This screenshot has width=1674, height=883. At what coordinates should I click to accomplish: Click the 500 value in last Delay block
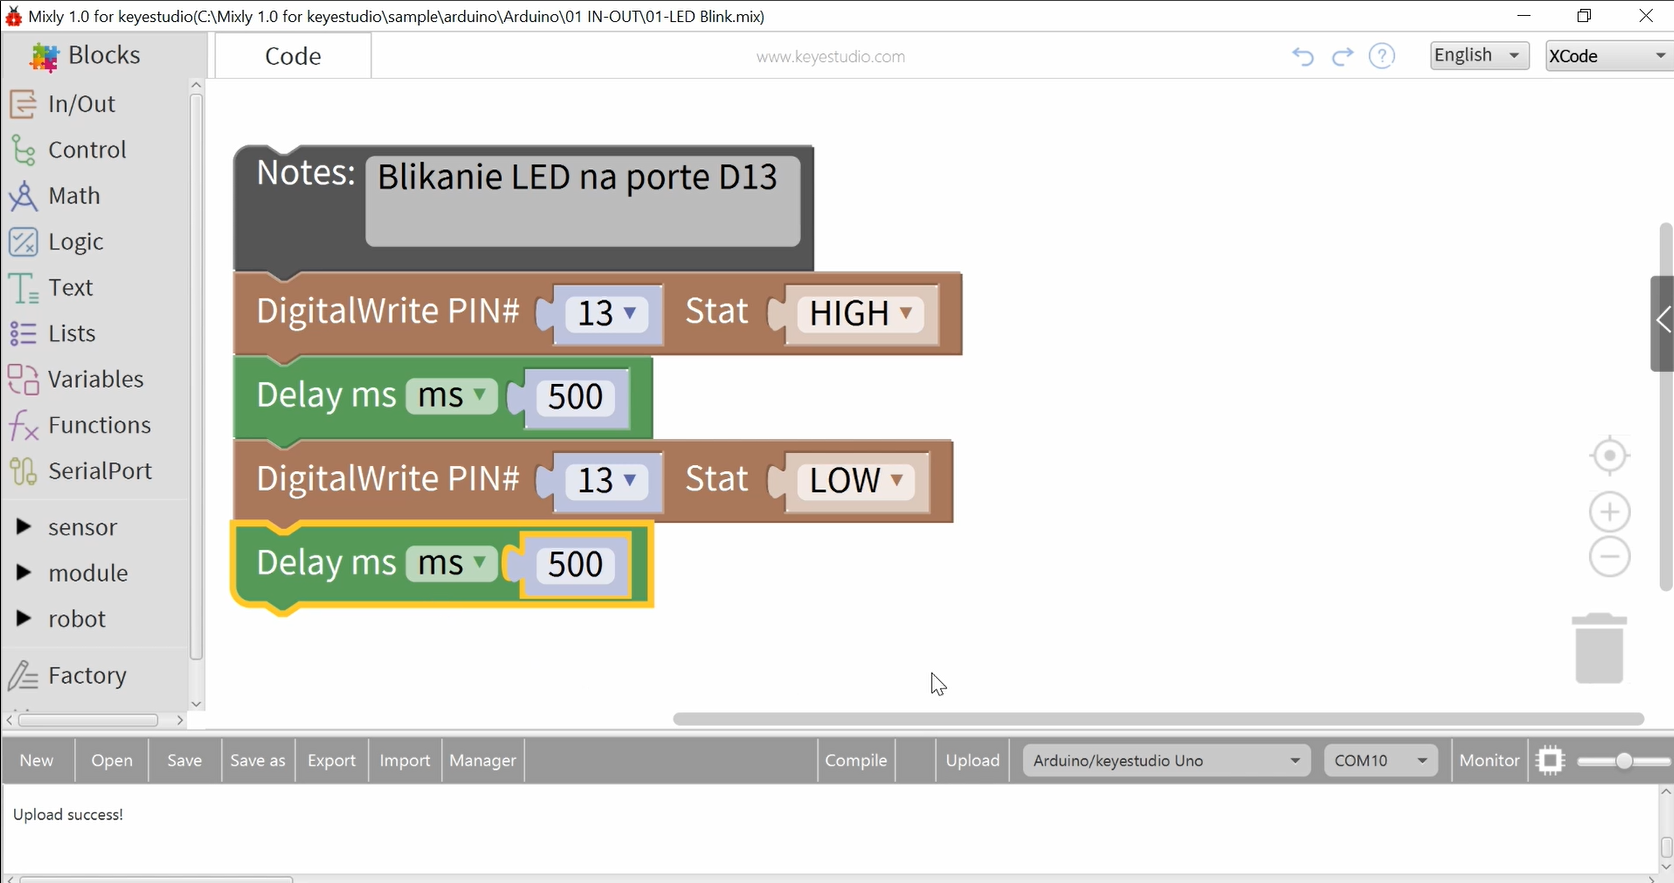pos(575,565)
